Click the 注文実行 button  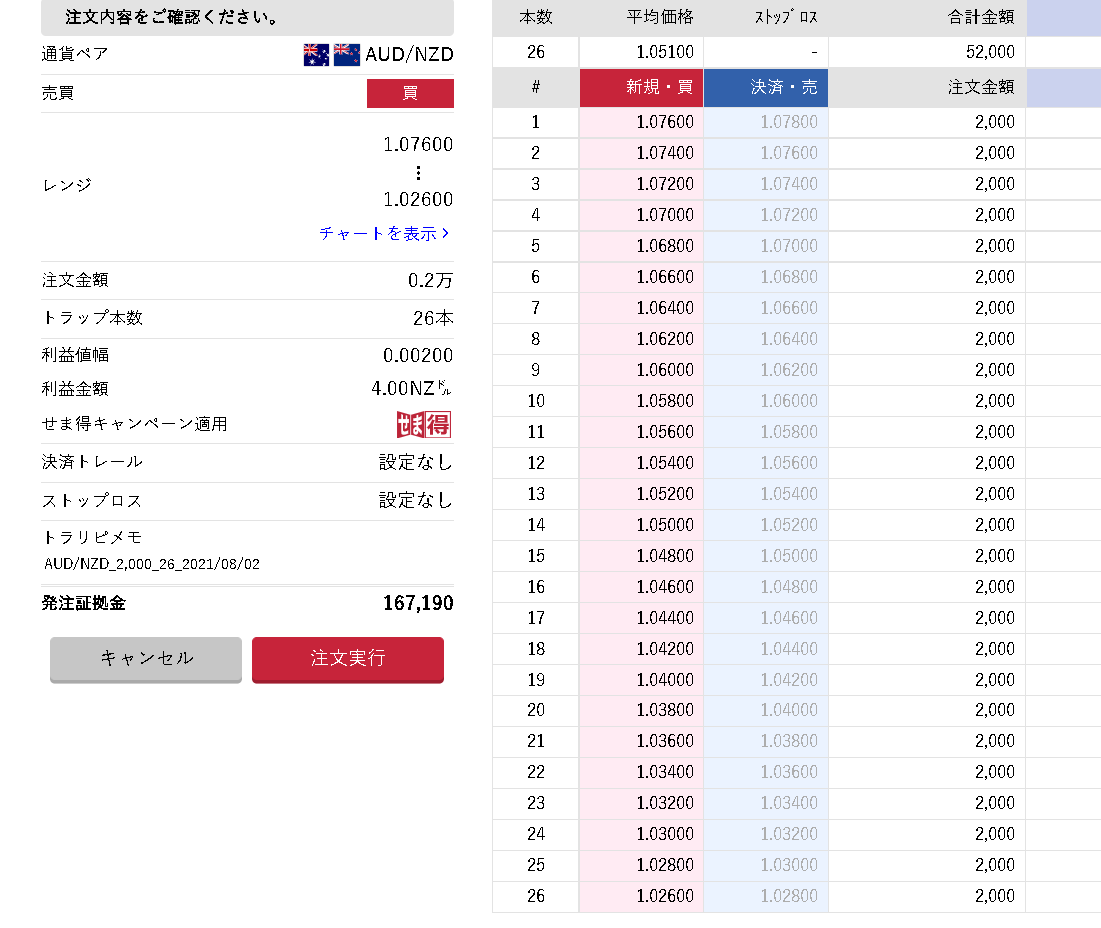347,659
